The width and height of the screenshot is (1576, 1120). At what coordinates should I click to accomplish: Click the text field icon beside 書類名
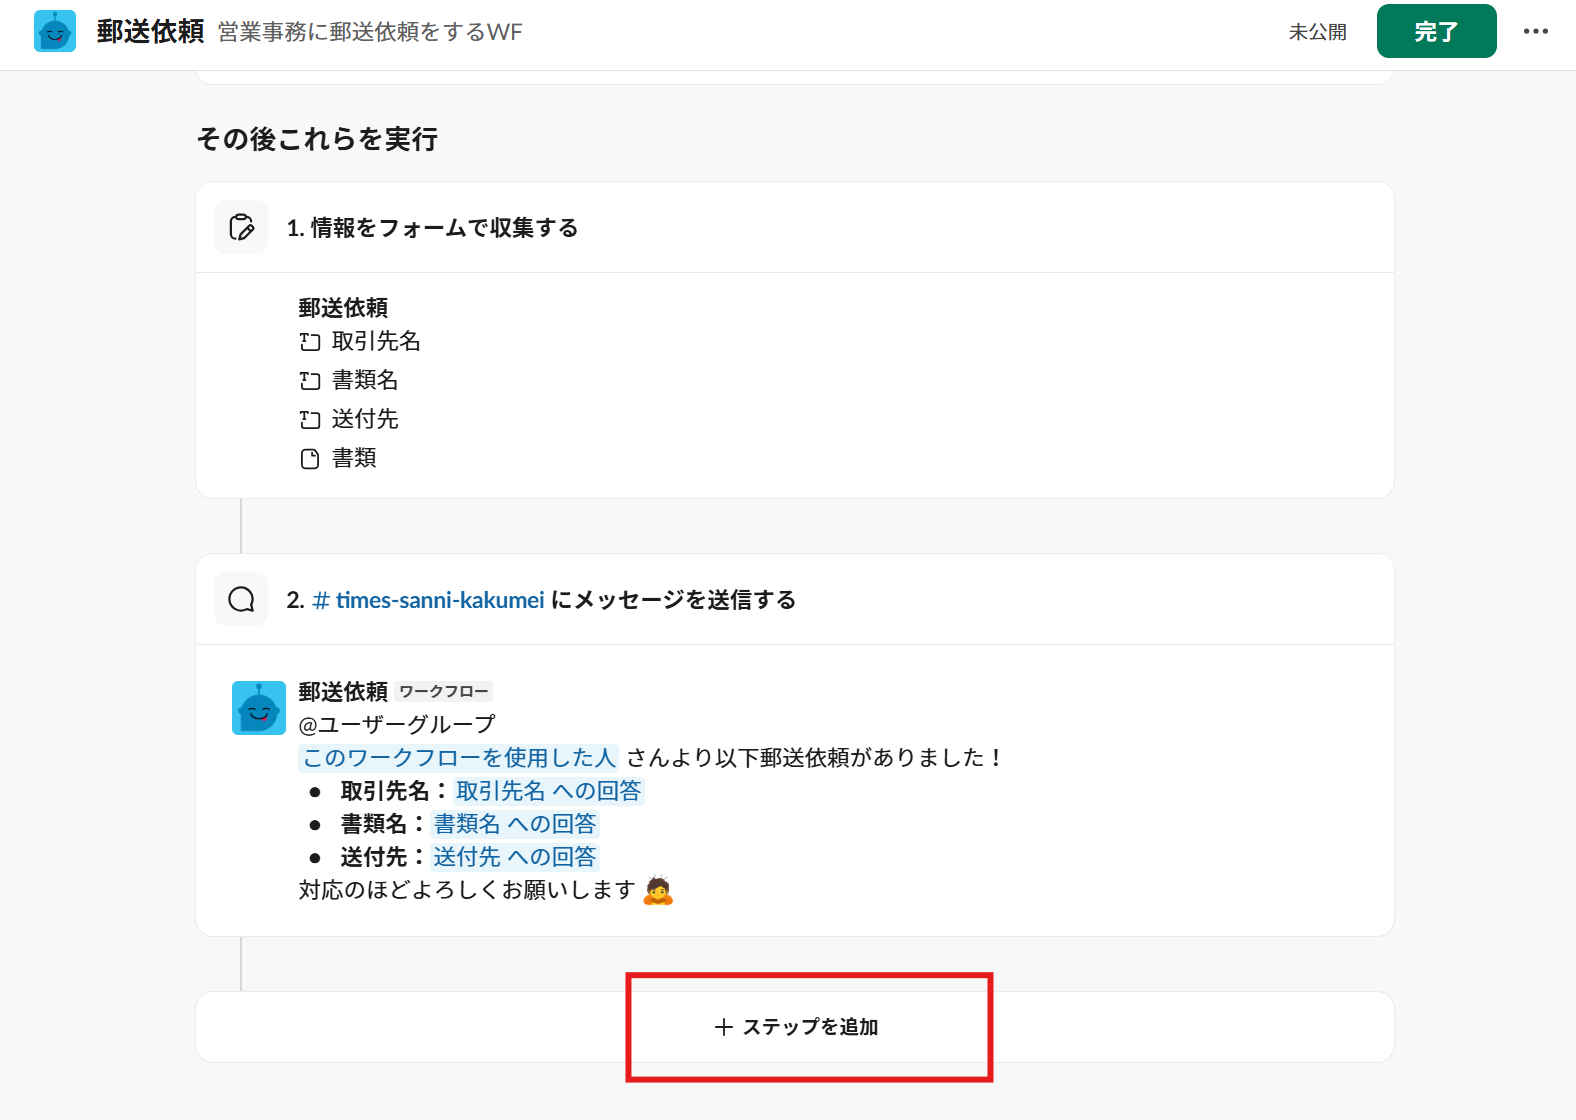click(x=310, y=381)
